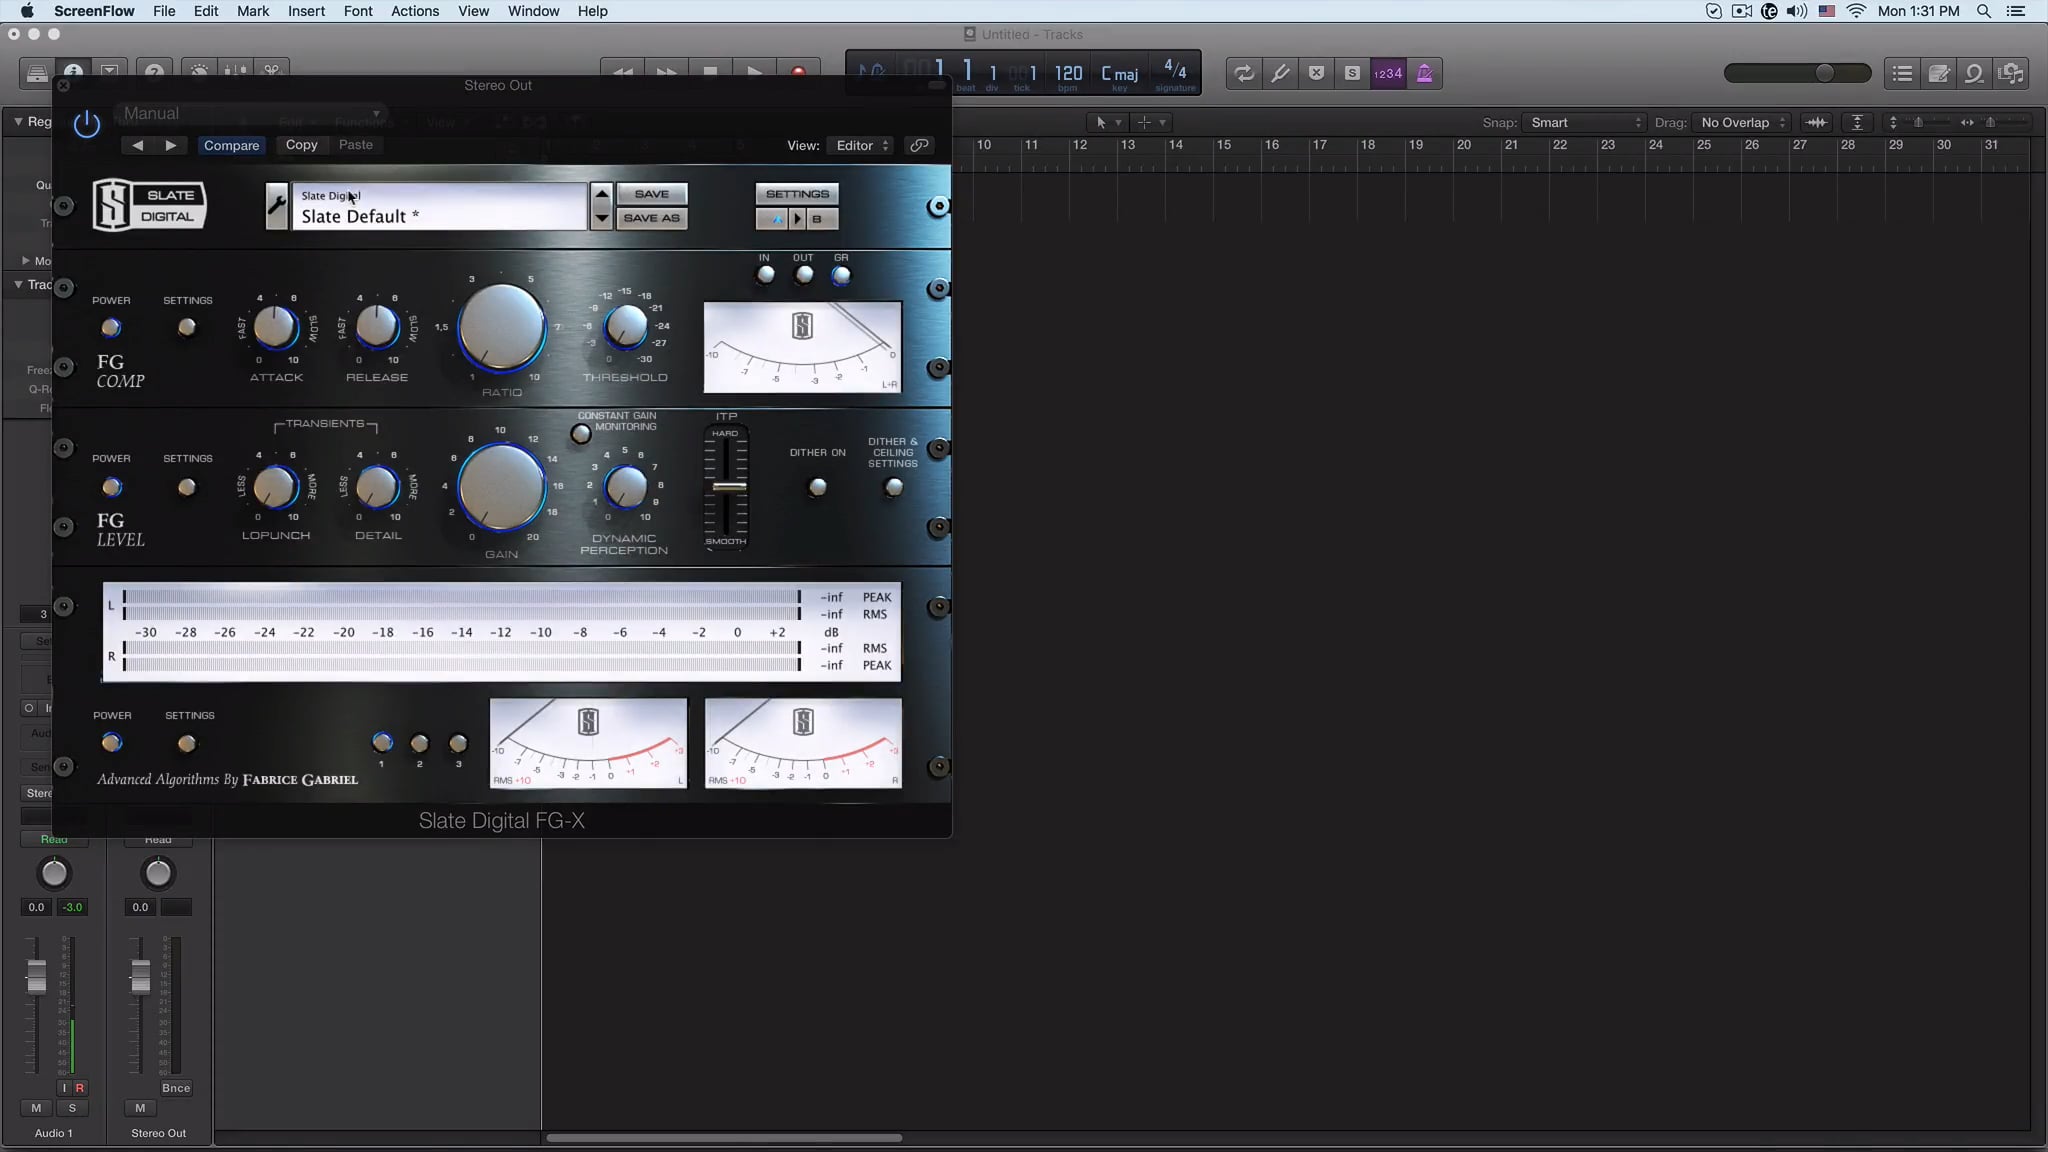Select the A/B copy arrow button

pyautogui.click(x=797, y=219)
